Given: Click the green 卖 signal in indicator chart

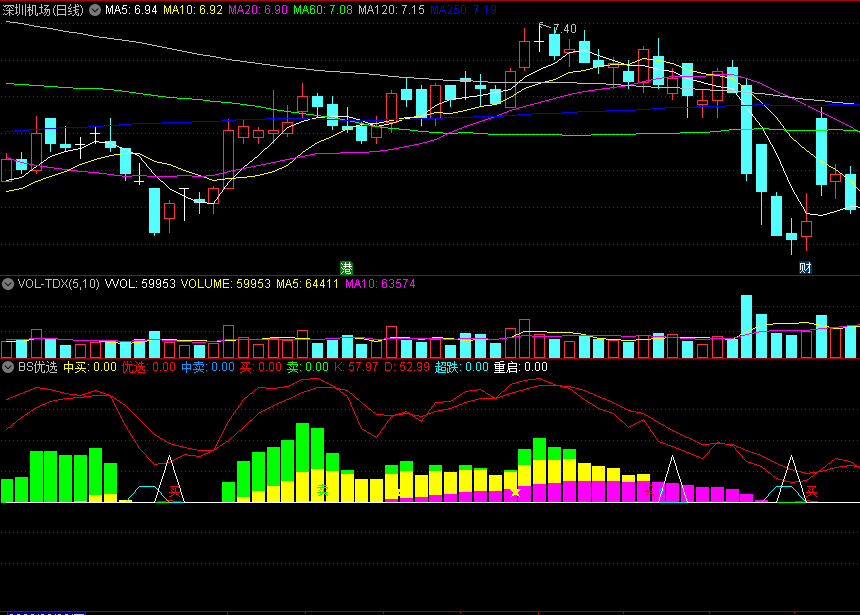Looking at the screenshot, I should click(322, 490).
